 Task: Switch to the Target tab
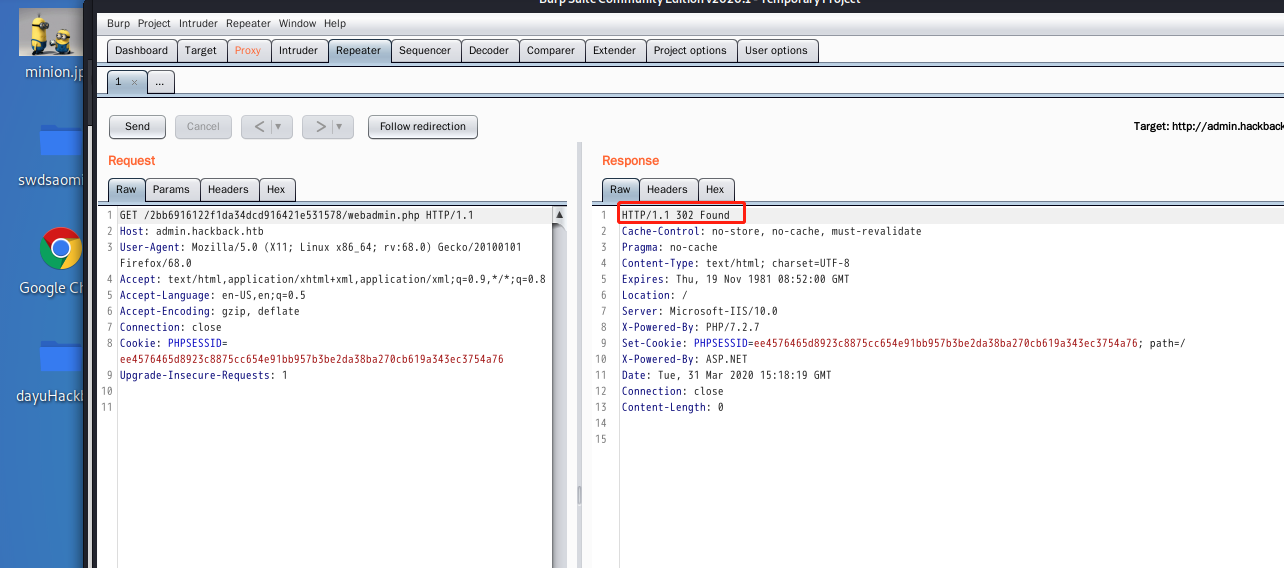[201, 50]
